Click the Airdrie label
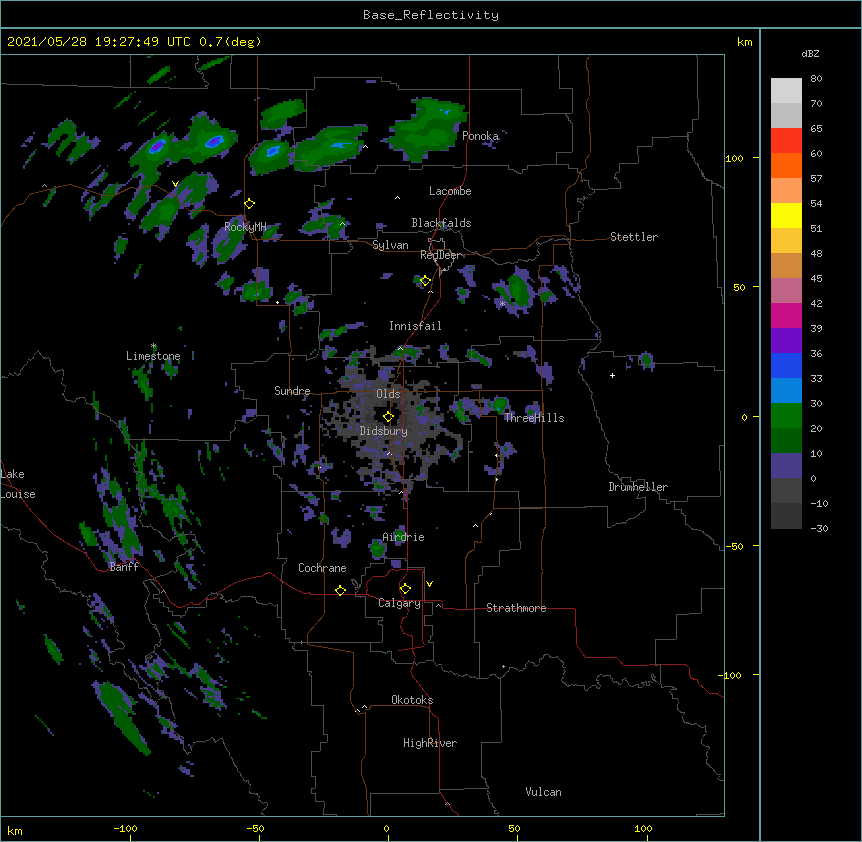The height and width of the screenshot is (842, 862). (x=404, y=537)
